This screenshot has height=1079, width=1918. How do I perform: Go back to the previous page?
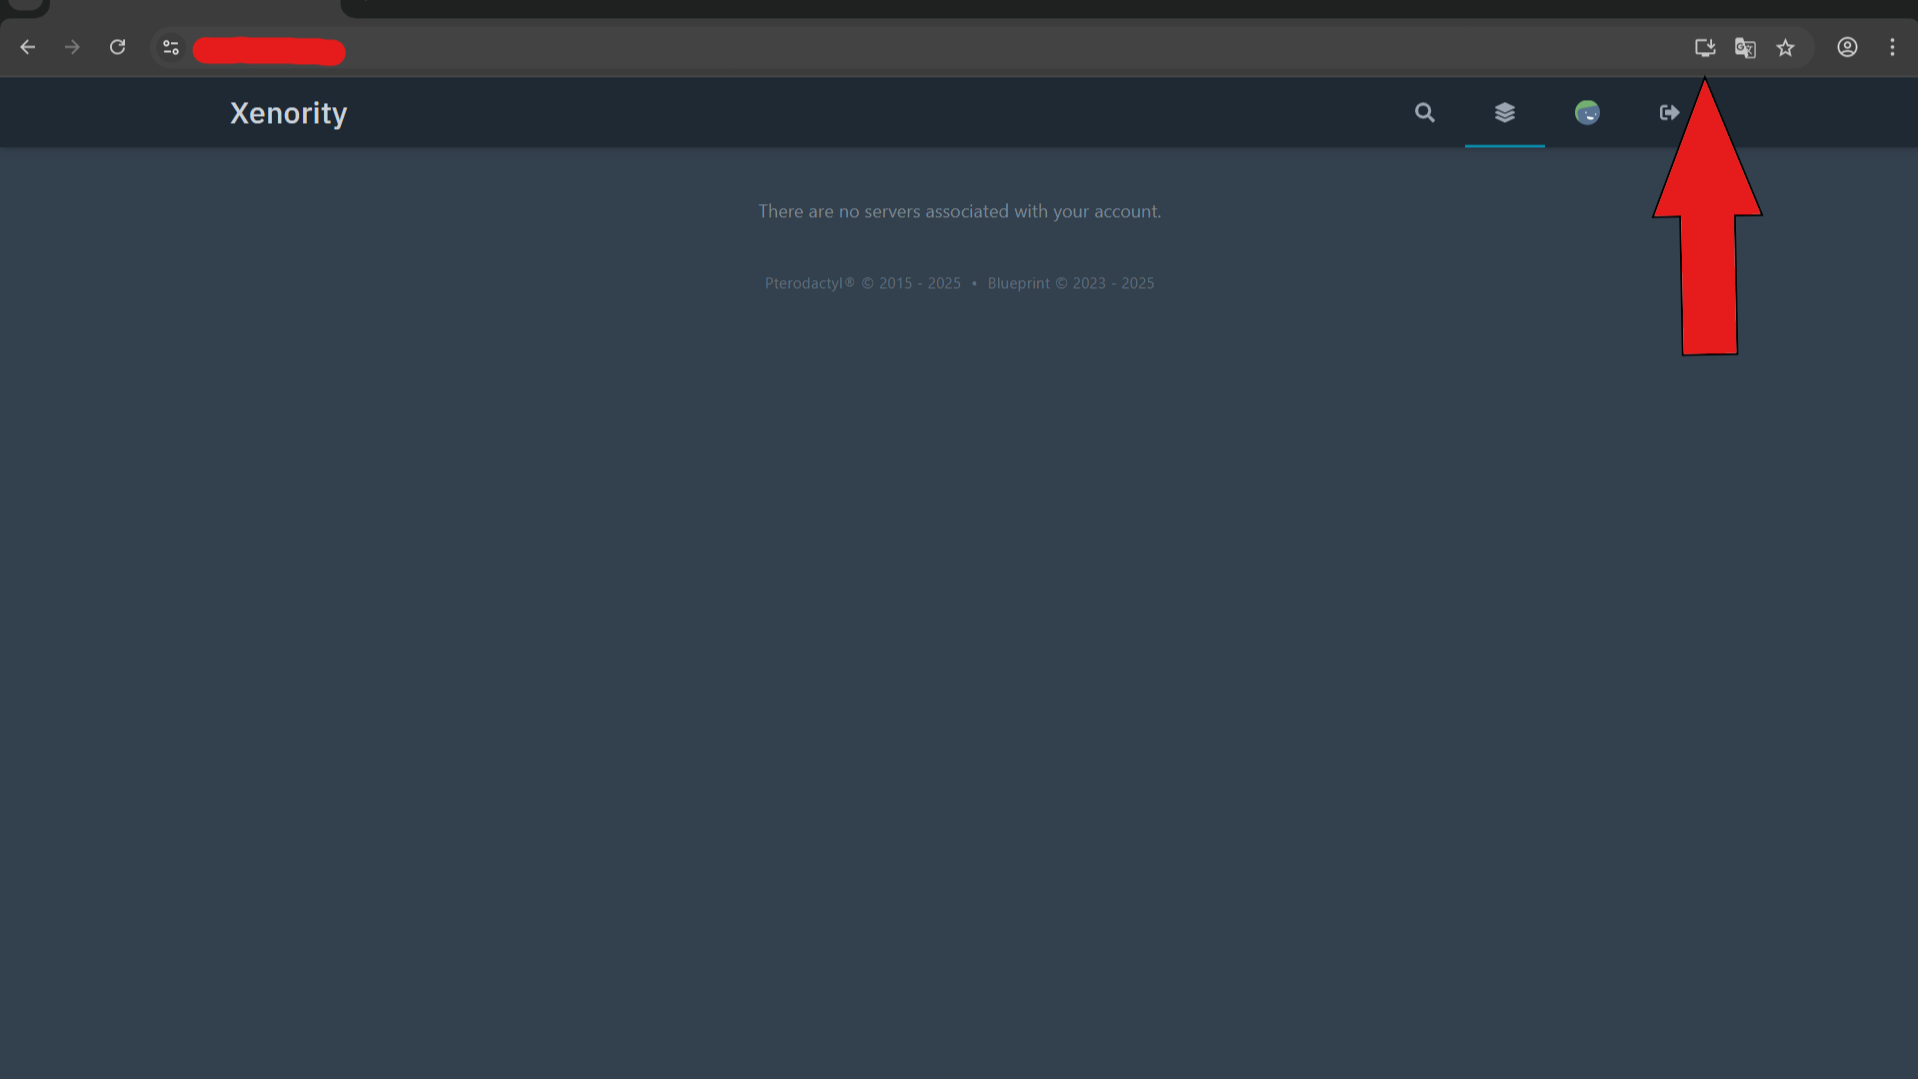point(28,48)
